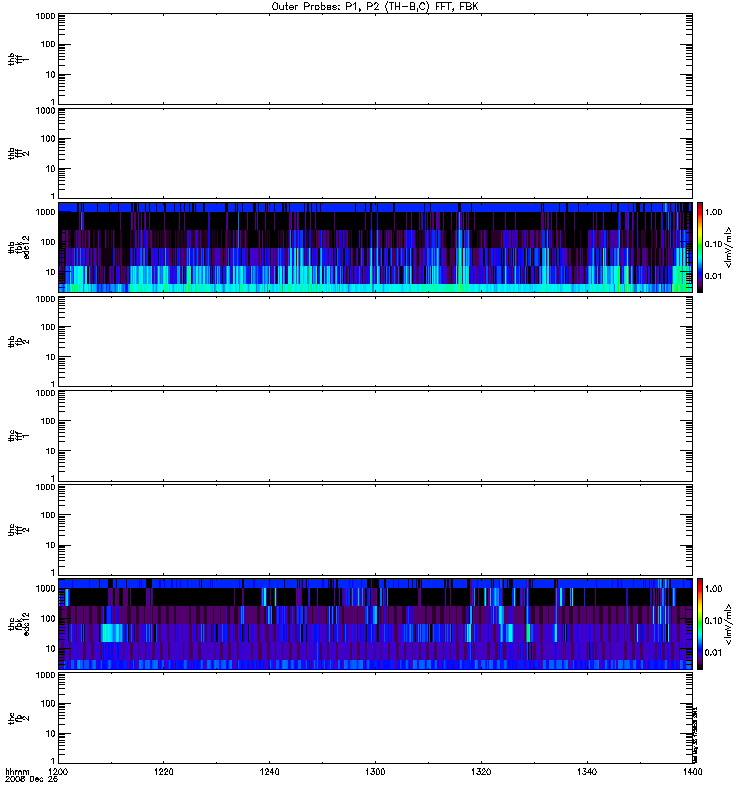Click the '1.00' value on thb color bar
This screenshot has height=800, width=750.
tap(714, 212)
